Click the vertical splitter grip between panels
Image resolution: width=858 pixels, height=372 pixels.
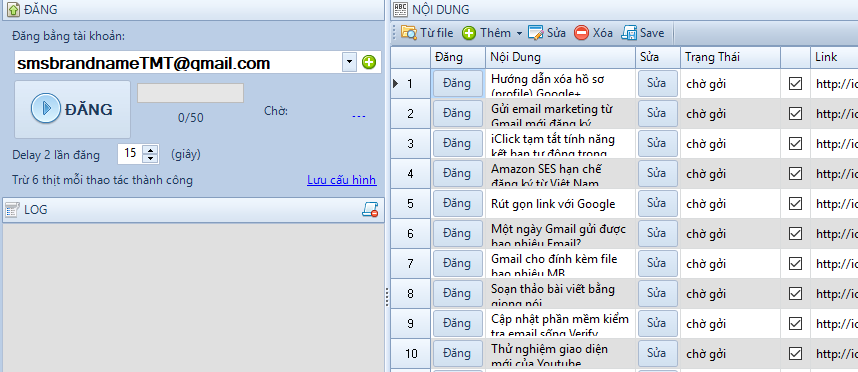(x=387, y=297)
